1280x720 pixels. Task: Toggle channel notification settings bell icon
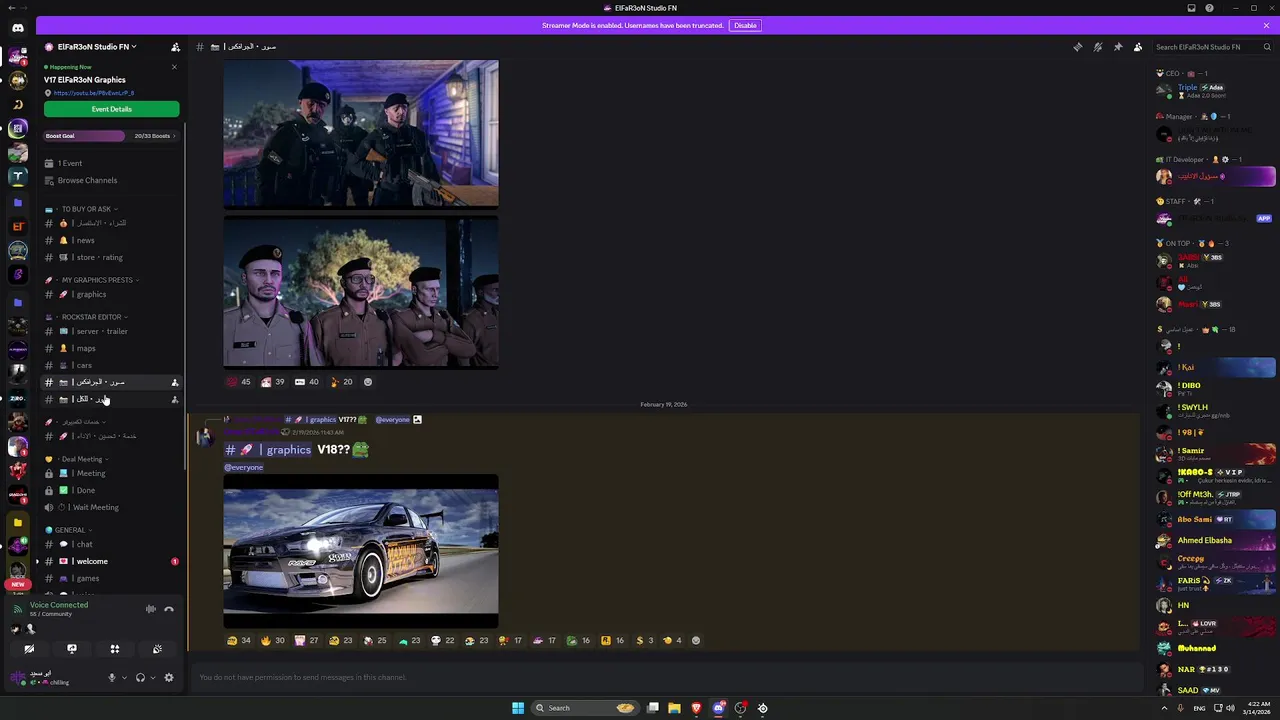pyautogui.click(x=1097, y=47)
